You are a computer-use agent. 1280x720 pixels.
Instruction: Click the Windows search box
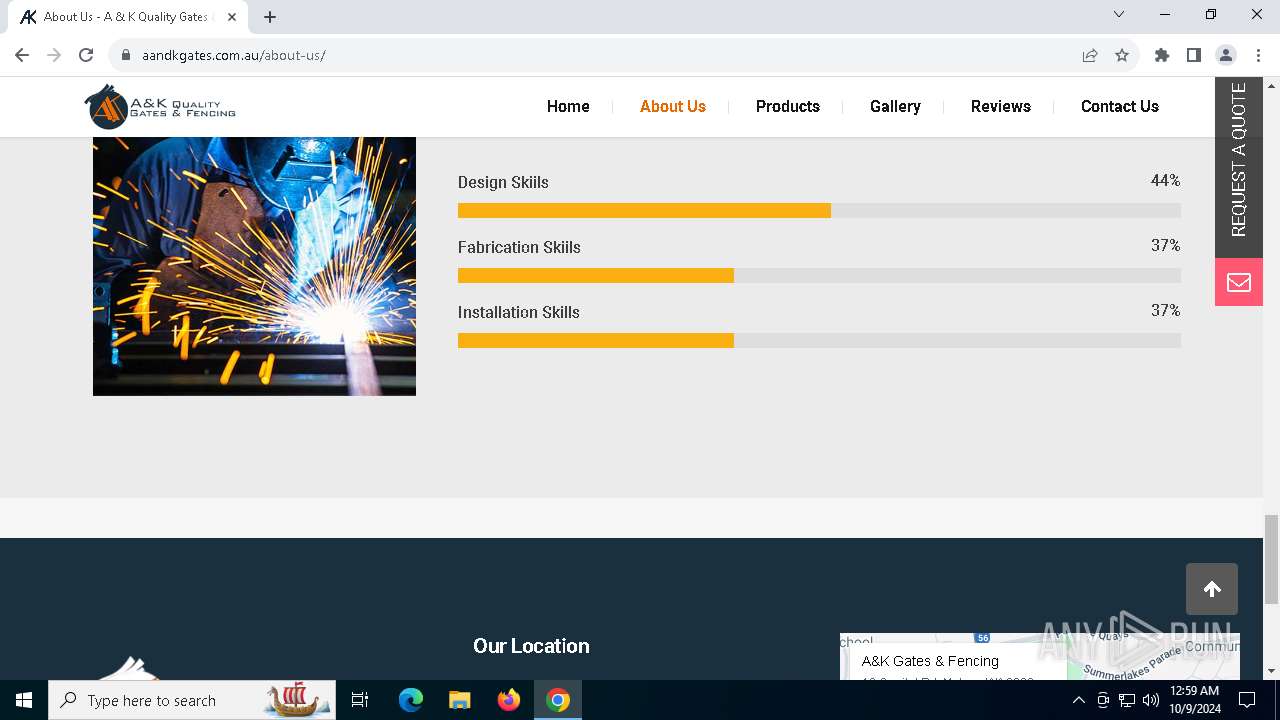click(192, 700)
